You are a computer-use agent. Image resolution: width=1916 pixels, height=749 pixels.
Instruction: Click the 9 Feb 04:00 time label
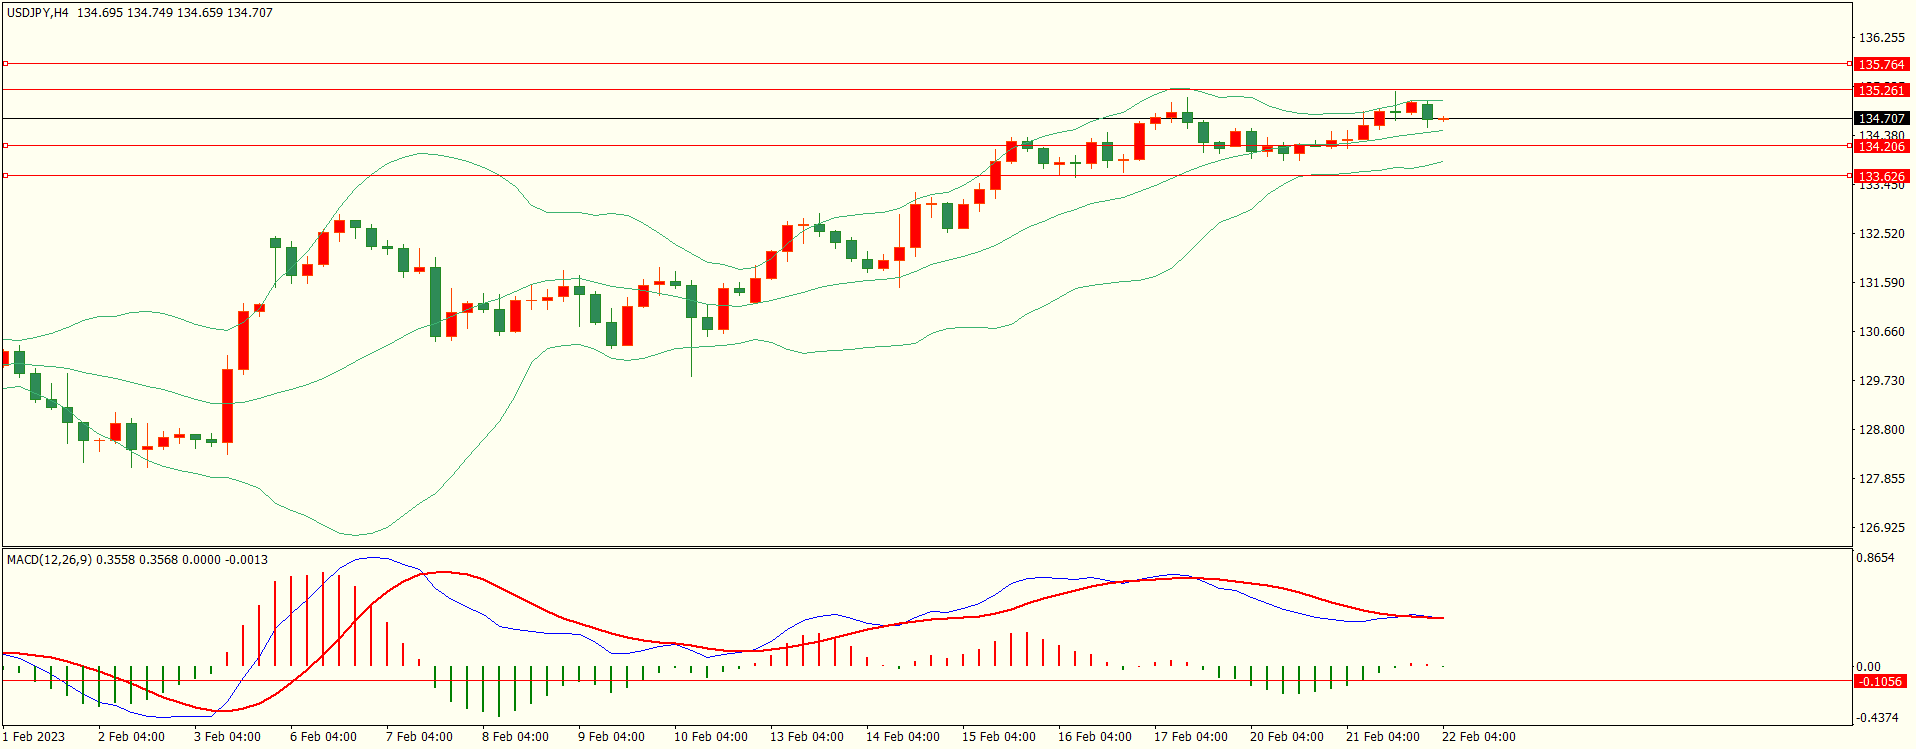tap(612, 737)
